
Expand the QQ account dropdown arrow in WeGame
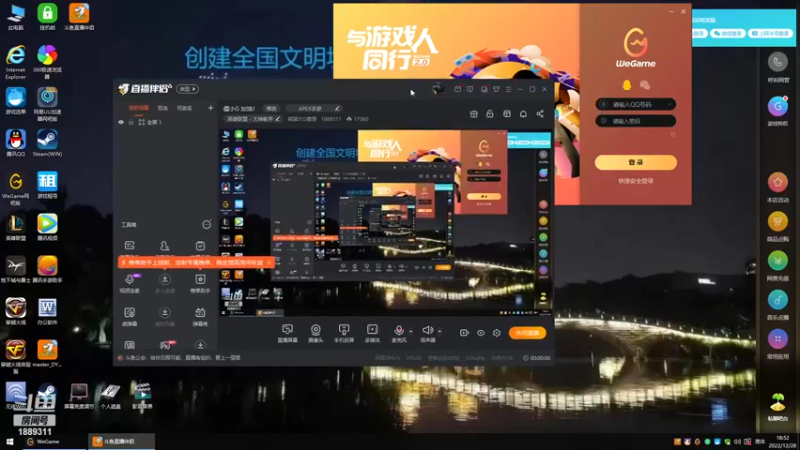coord(669,104)
